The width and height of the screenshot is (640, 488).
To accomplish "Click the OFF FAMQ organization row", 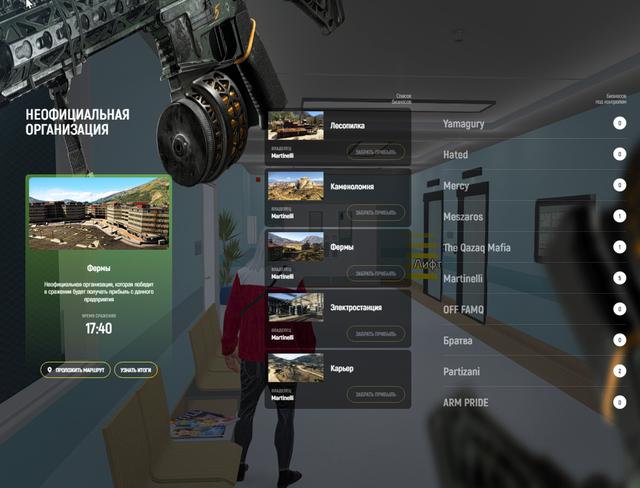I will click(535, 309).
